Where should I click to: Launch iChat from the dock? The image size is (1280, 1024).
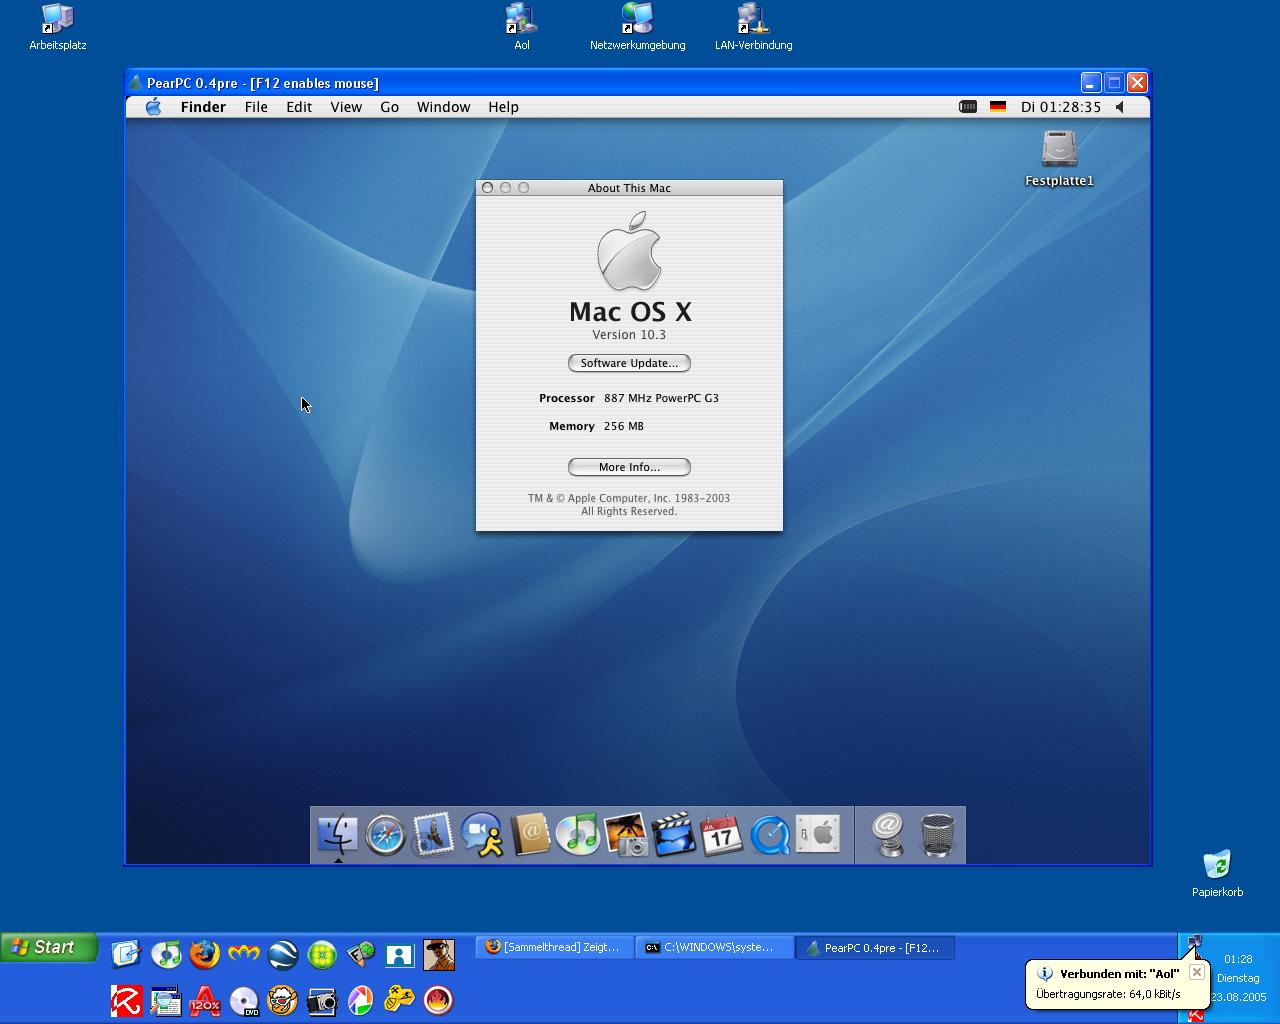coord(482,834)
